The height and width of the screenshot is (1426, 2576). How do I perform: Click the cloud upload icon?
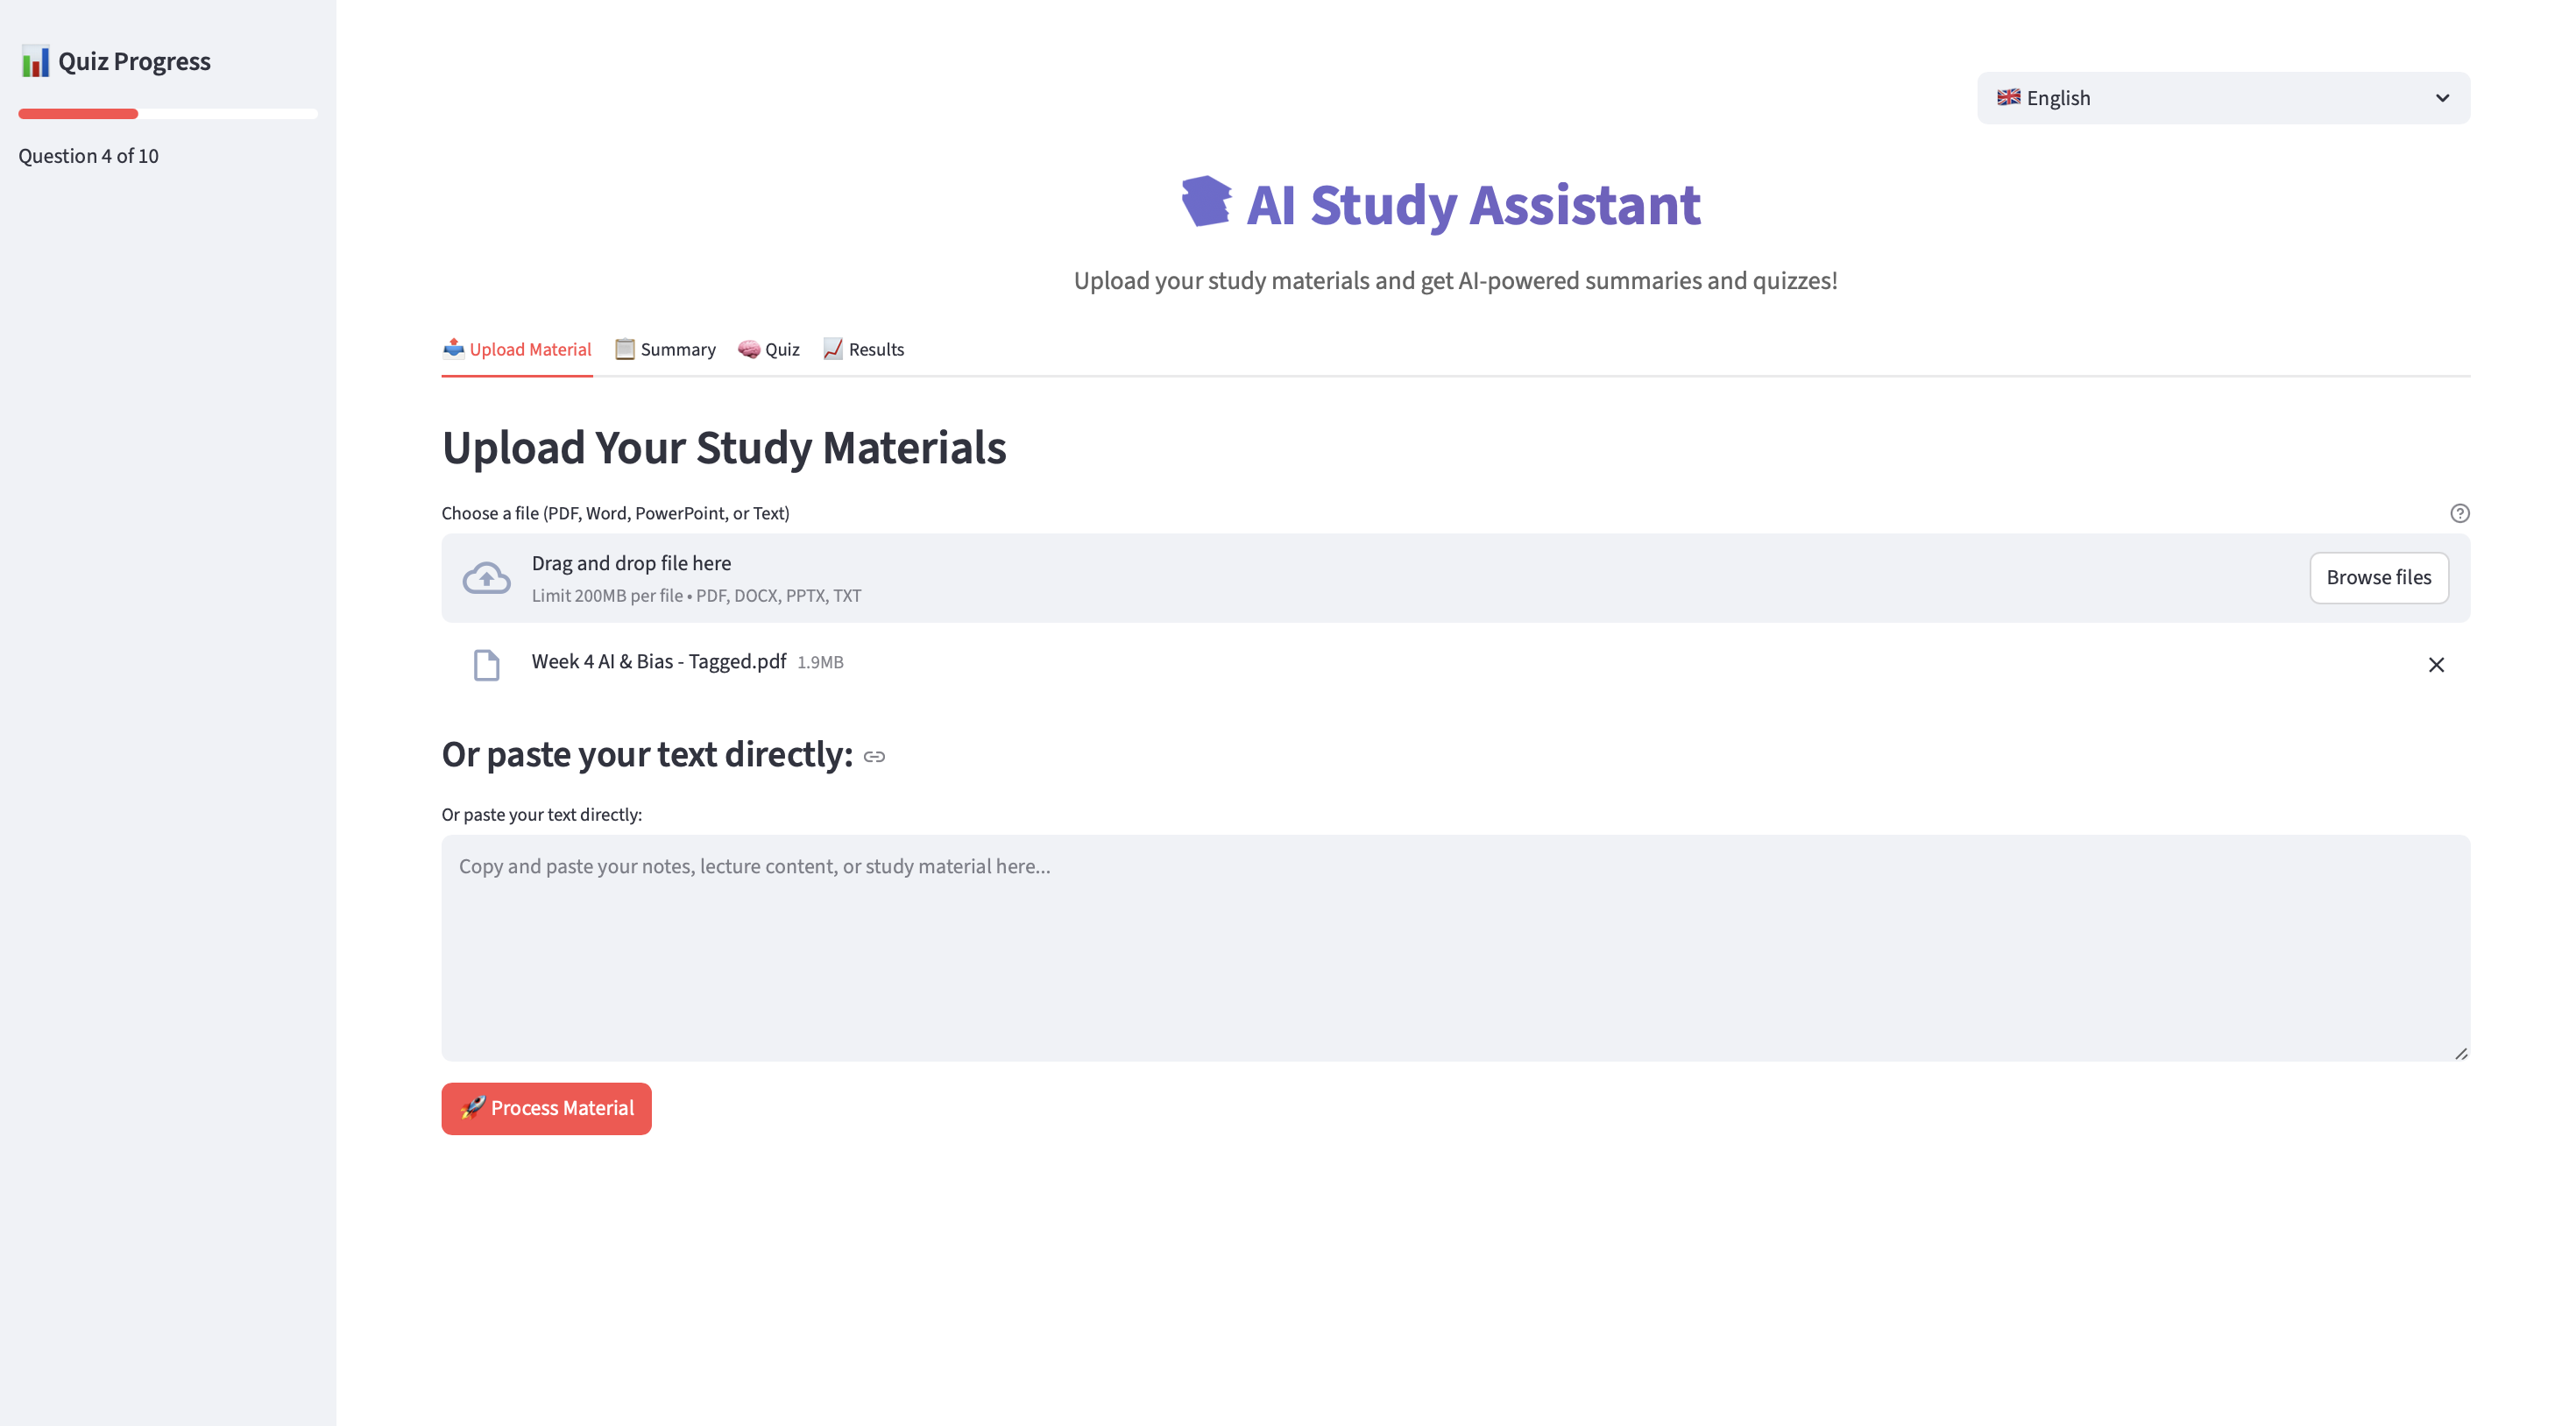point(486,578)
